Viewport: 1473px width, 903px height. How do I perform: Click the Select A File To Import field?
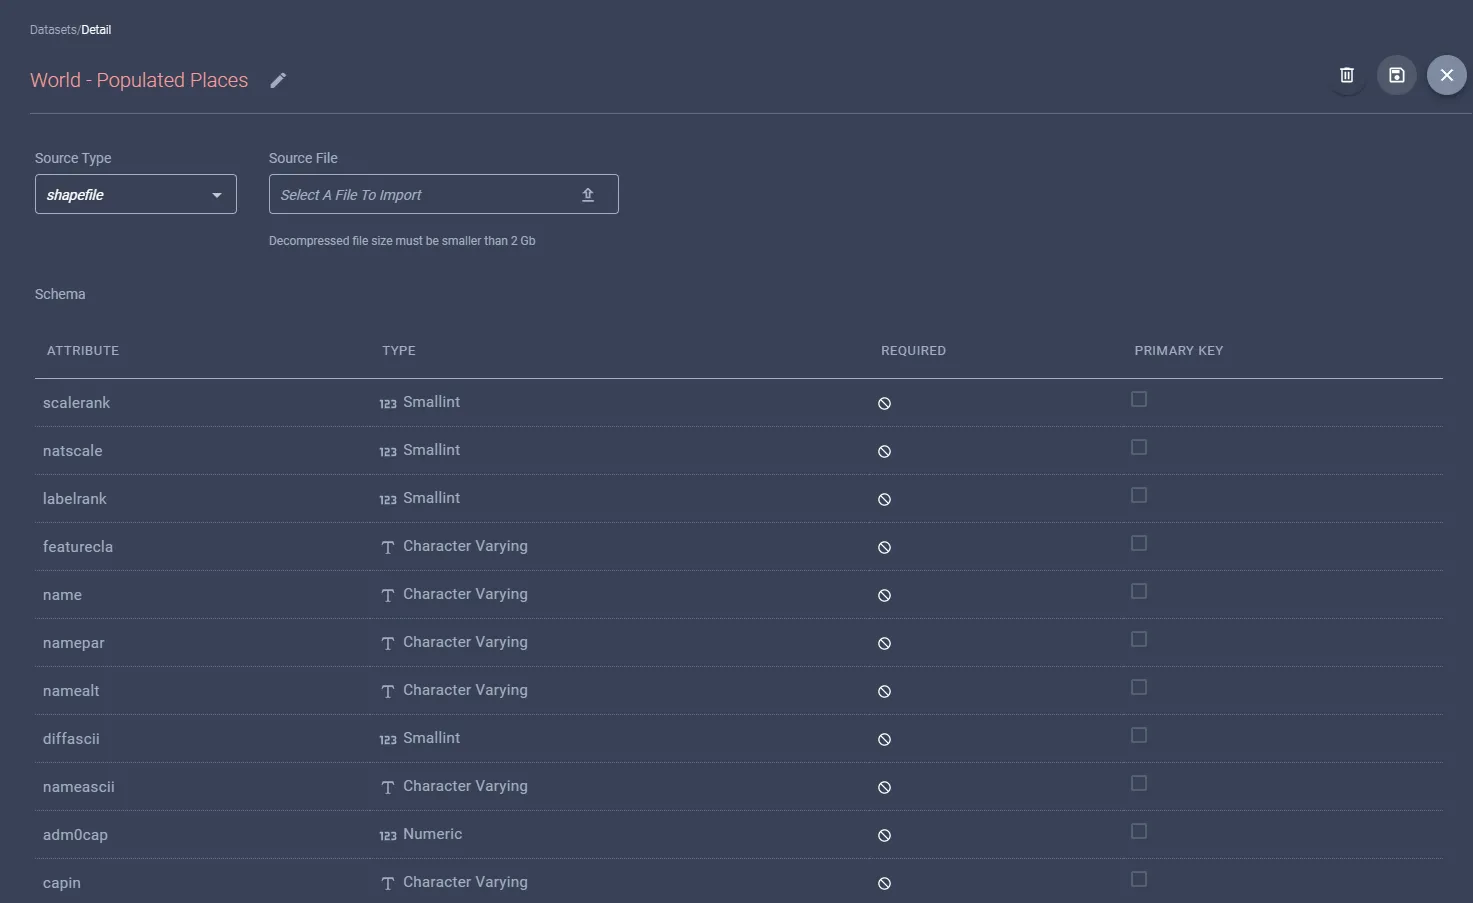444,194
